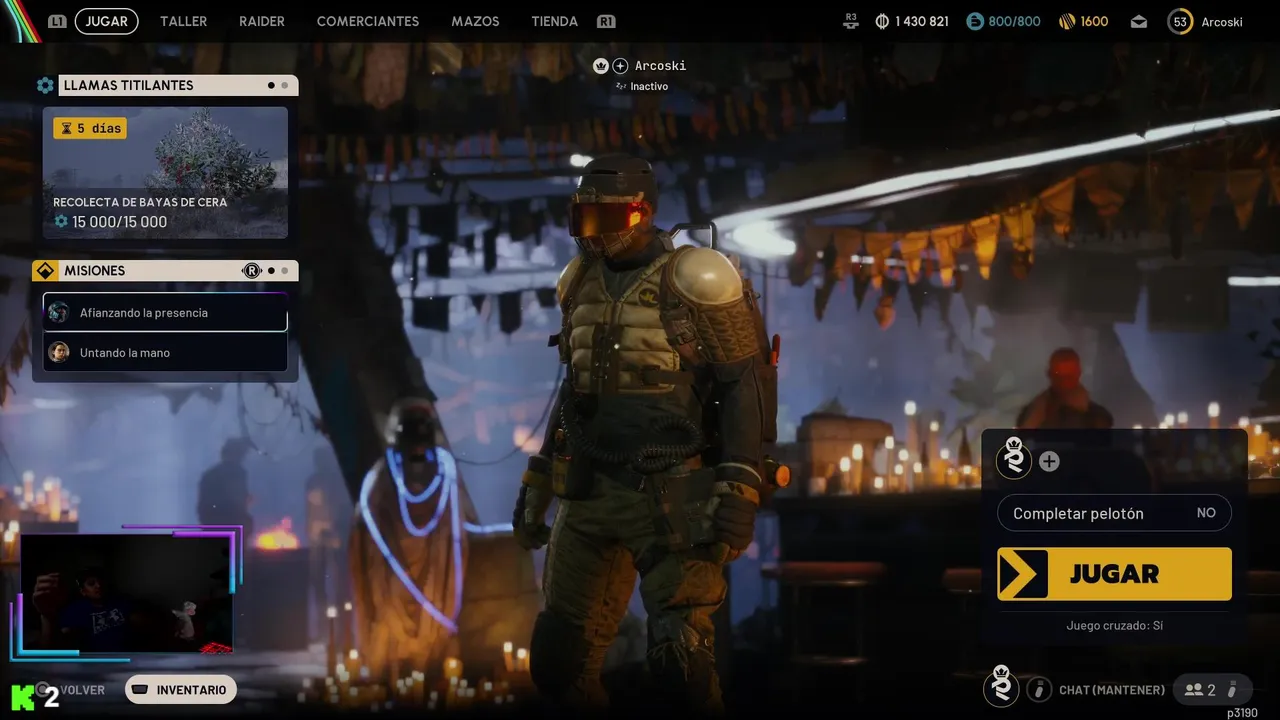This screenshot has width=1280, height=720.
Task: Open the squad members count button
Action: [1211, 689]
